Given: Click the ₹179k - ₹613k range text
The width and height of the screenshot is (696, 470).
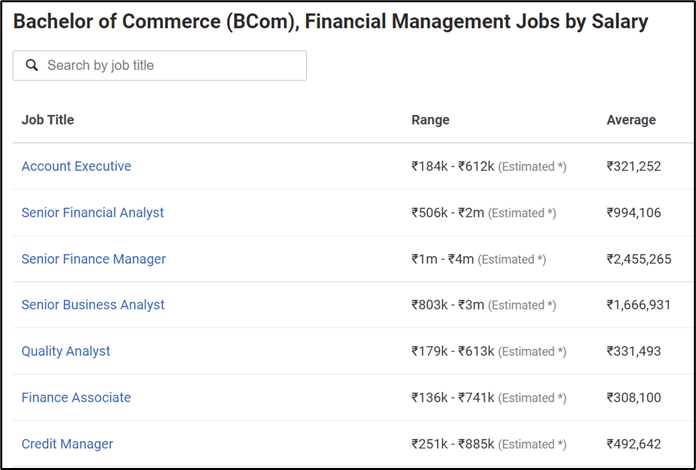Looking at the screenshot, I should [x=453, y=351].
